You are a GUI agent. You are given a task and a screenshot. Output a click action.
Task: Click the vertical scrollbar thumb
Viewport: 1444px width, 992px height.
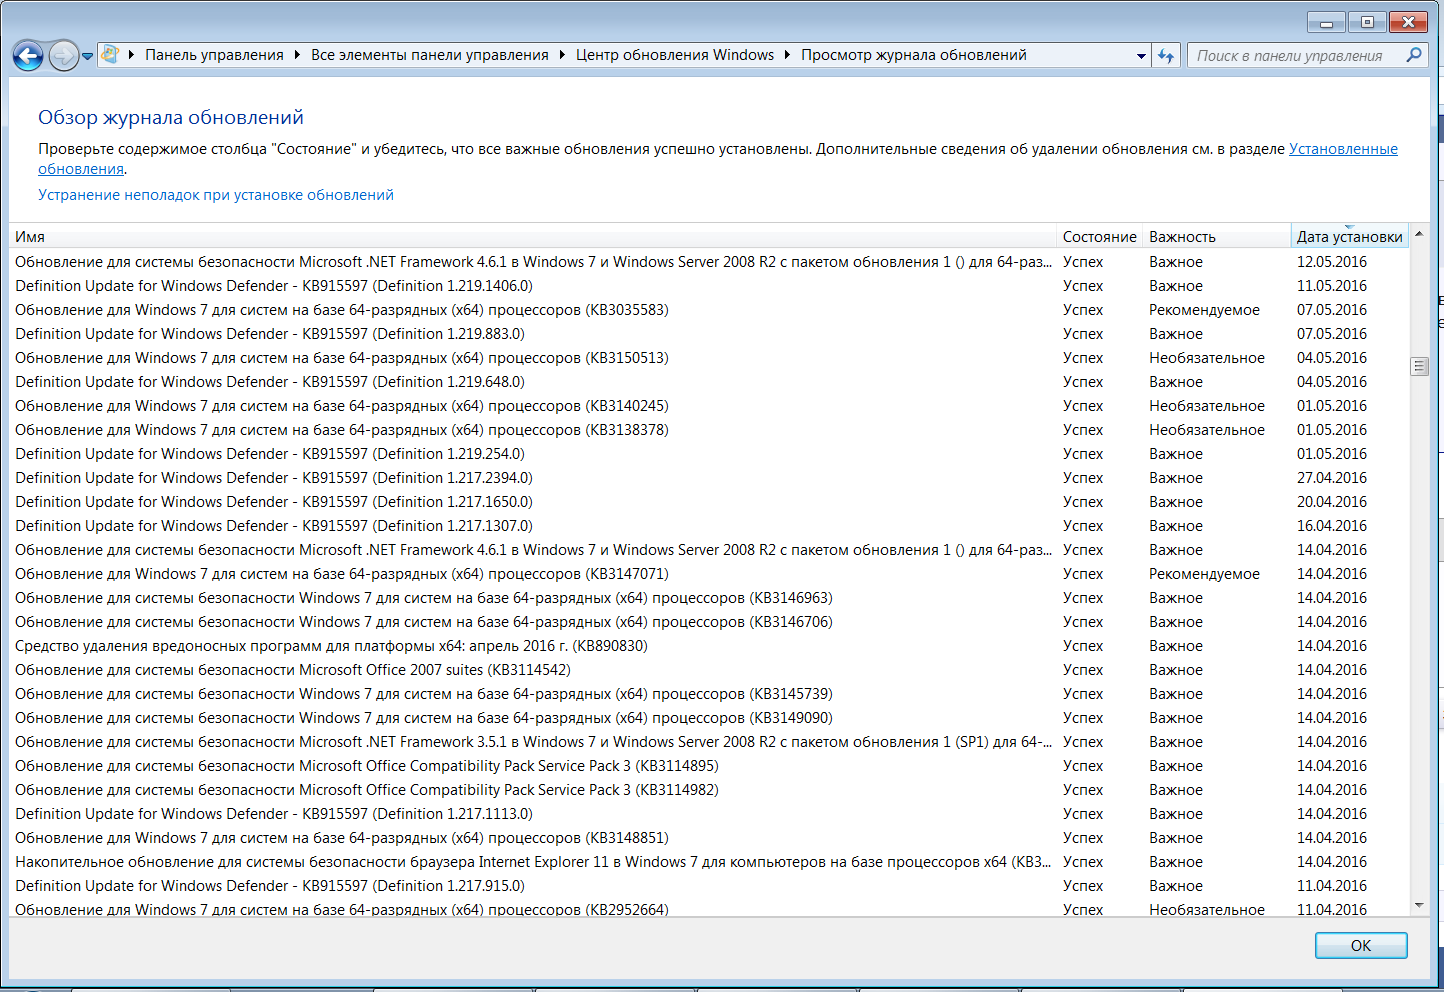[1419, 366]
